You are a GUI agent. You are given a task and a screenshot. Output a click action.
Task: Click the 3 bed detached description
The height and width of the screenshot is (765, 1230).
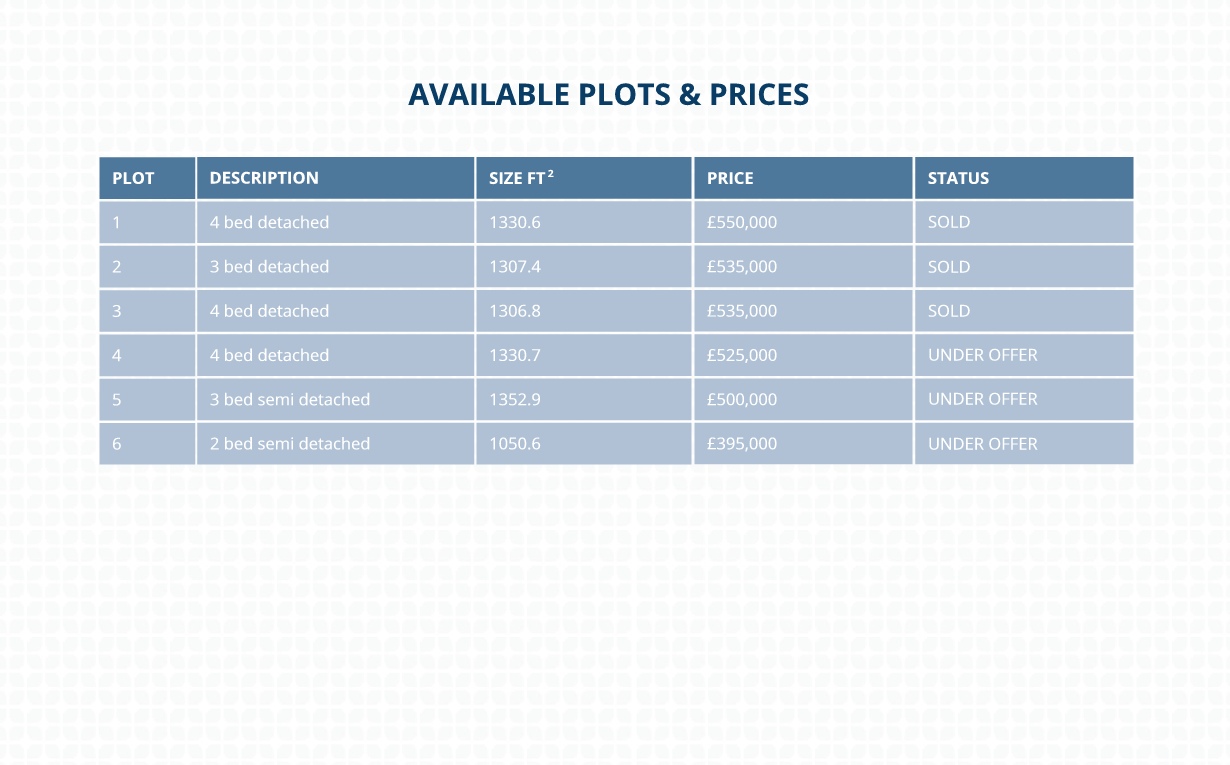click(269, 267)
